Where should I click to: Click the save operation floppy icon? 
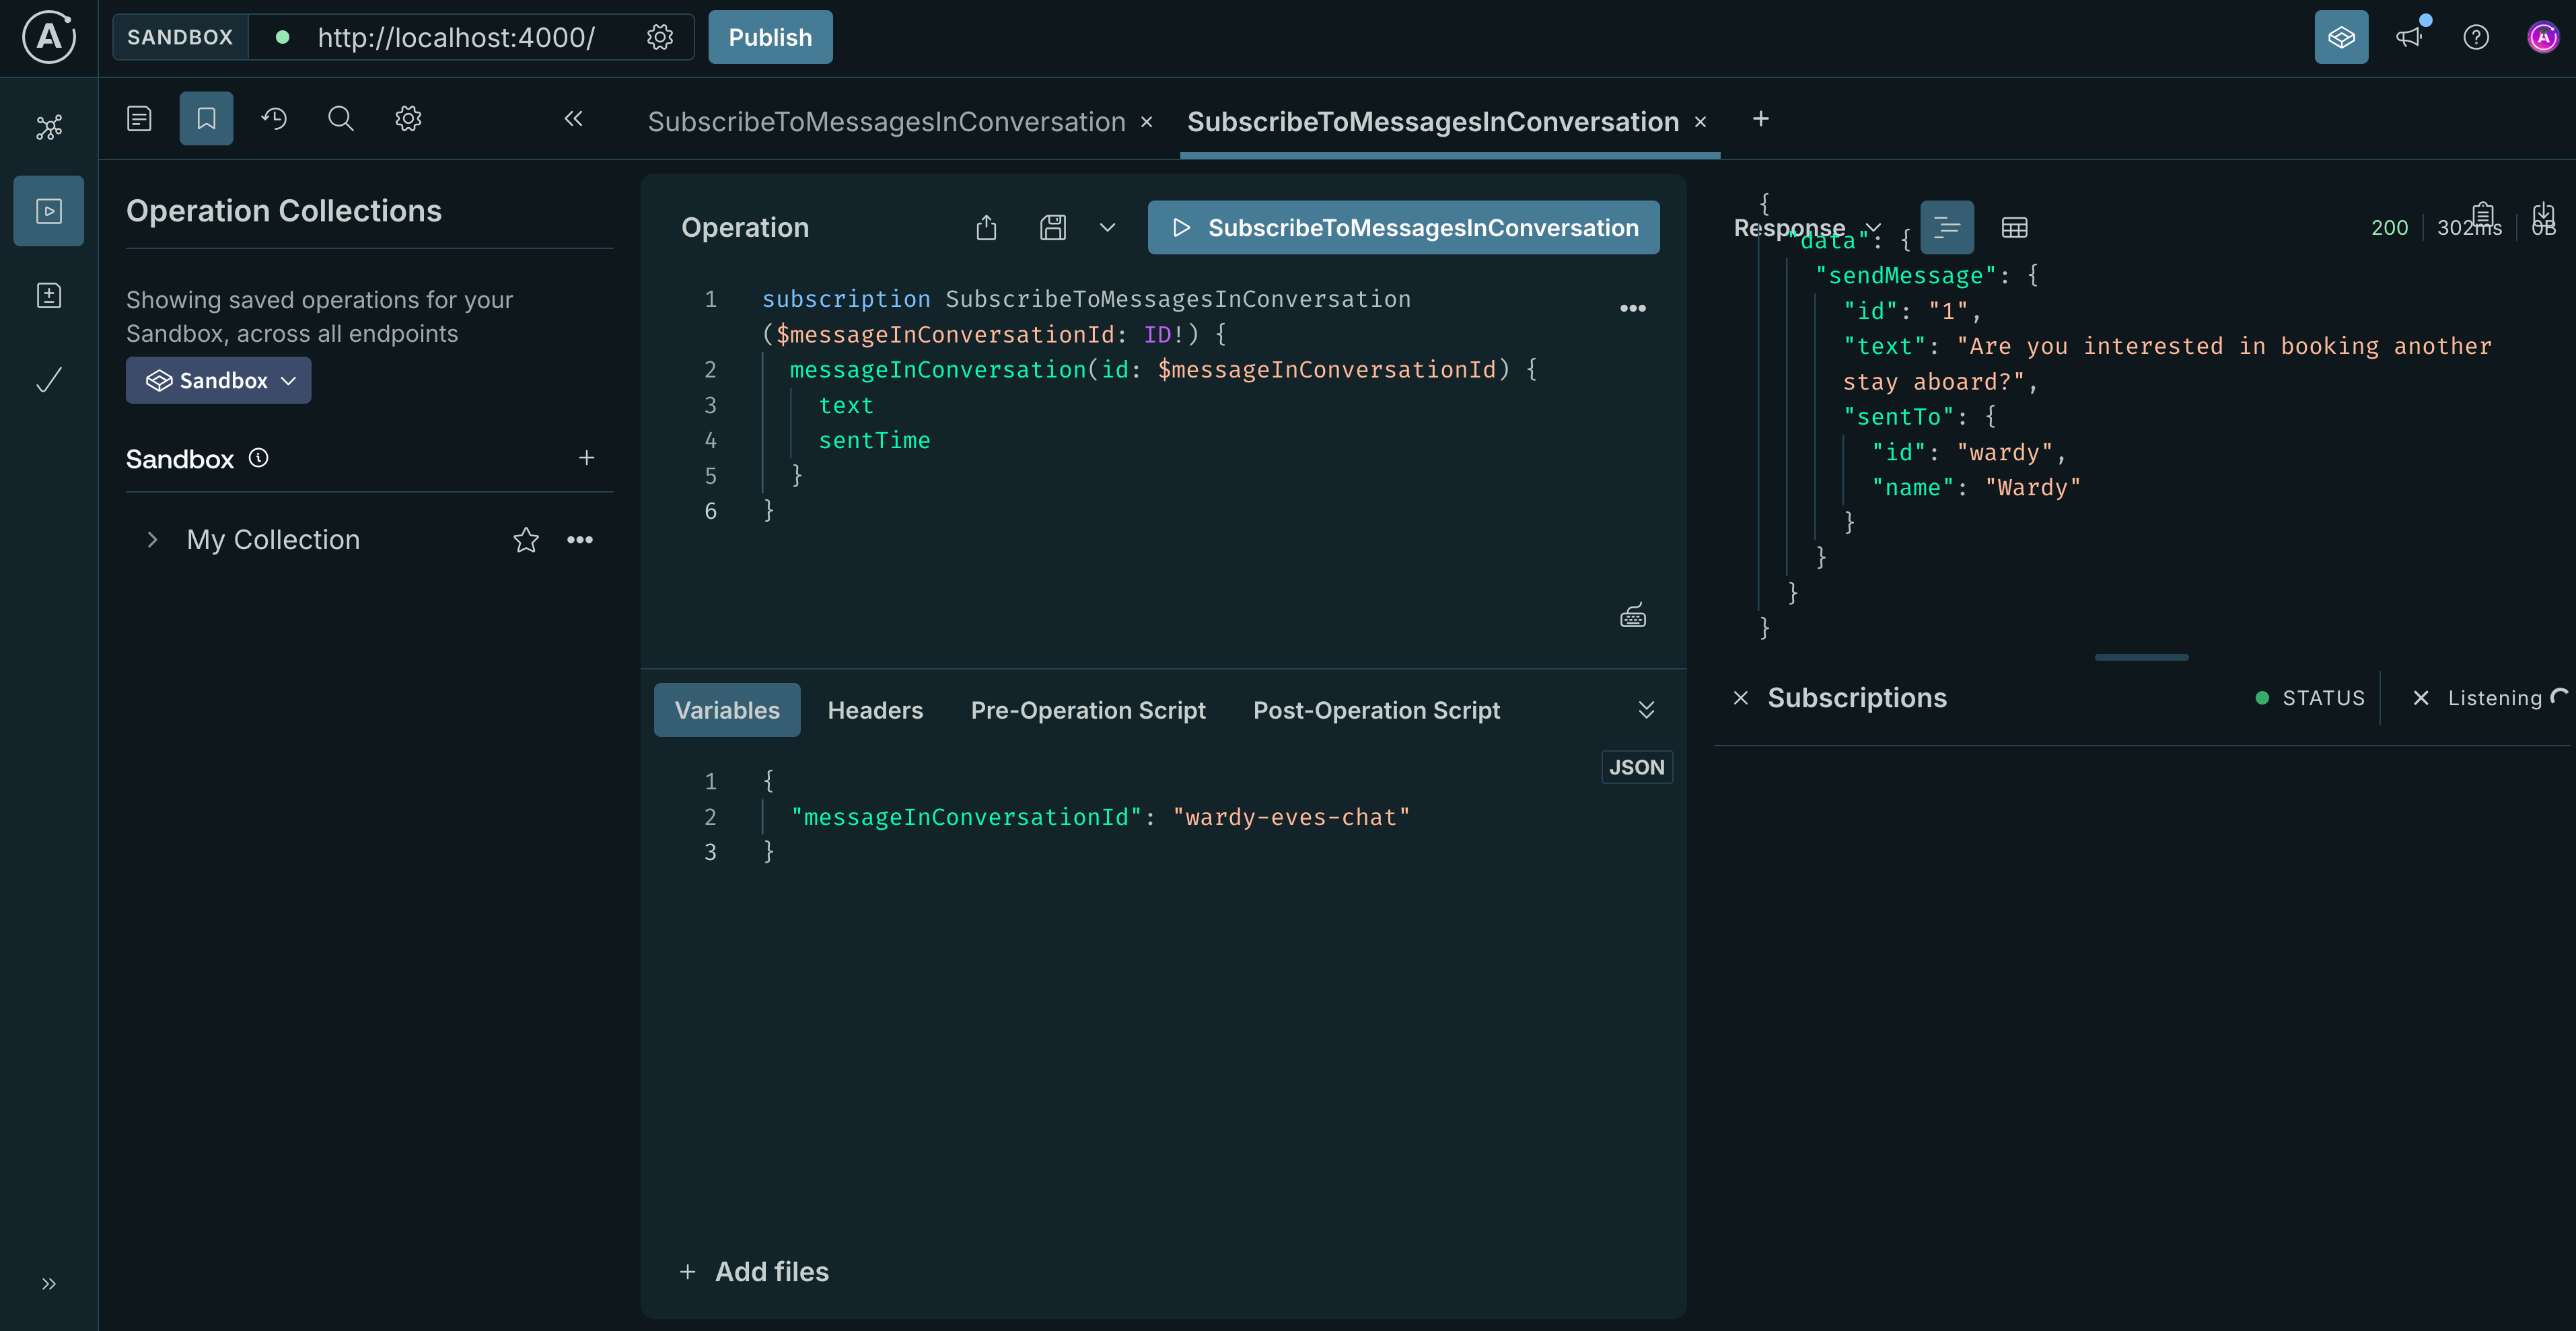[1053, 228]
